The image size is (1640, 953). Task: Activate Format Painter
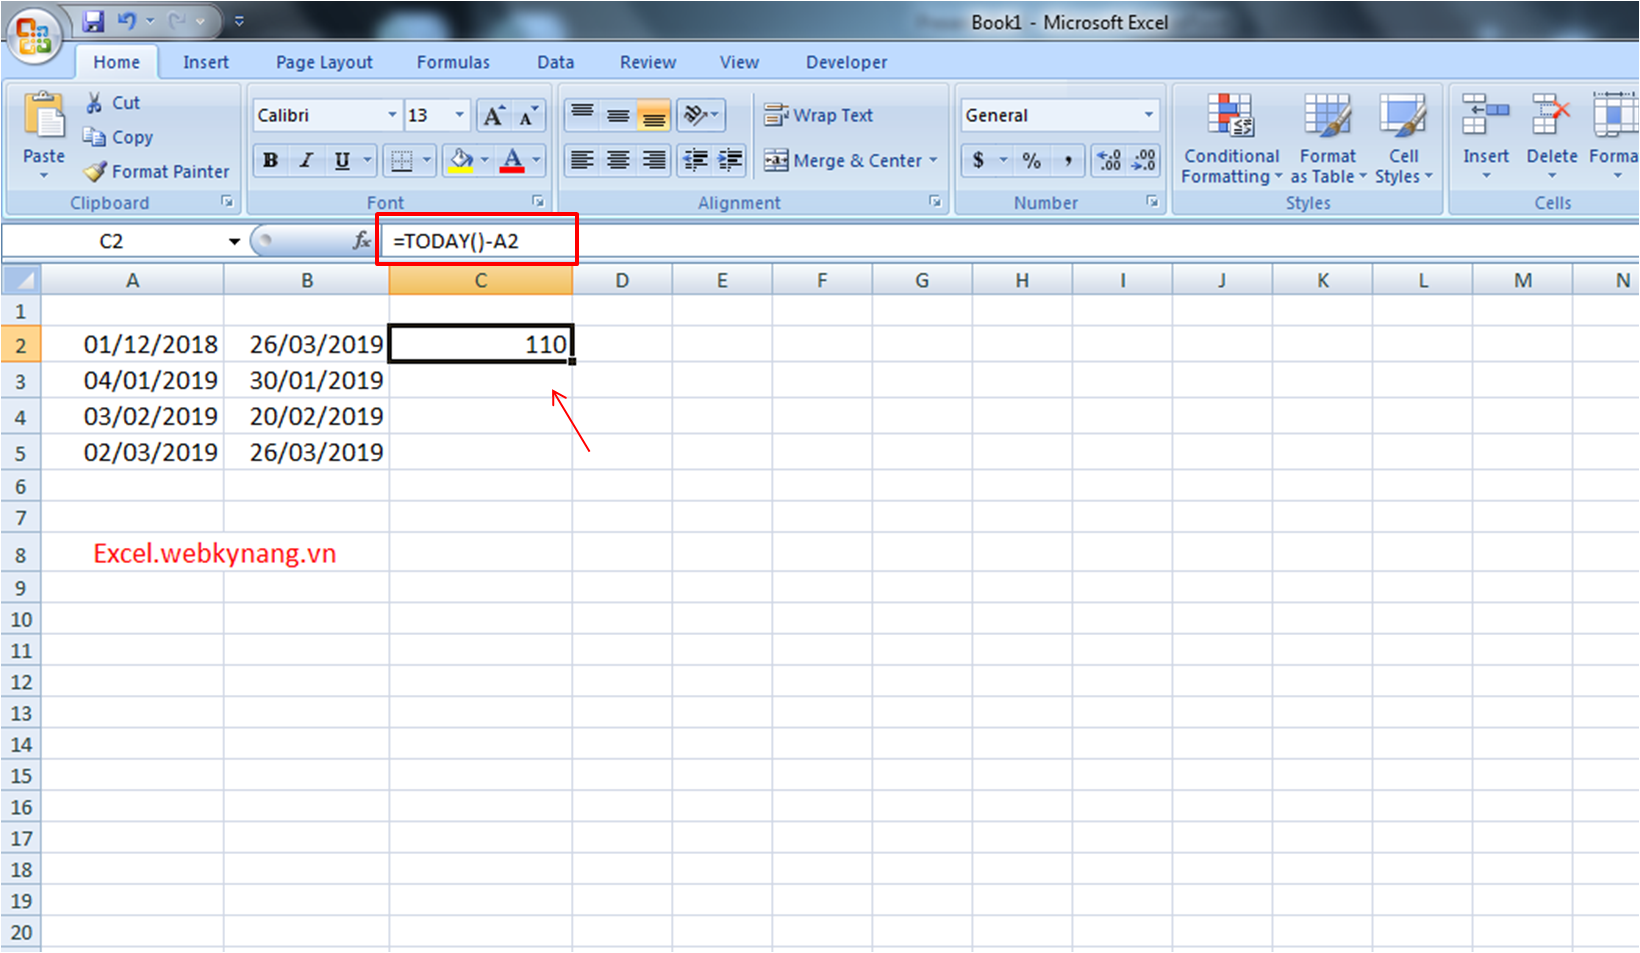tap(157, 172)
